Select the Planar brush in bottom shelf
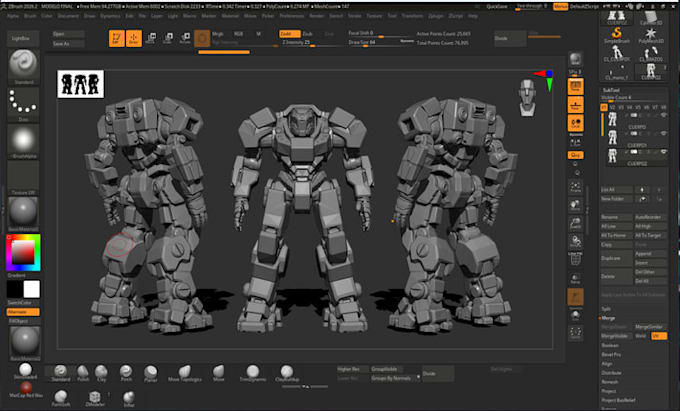The height and width of the screenshot is (411, 680). (150, 373)
